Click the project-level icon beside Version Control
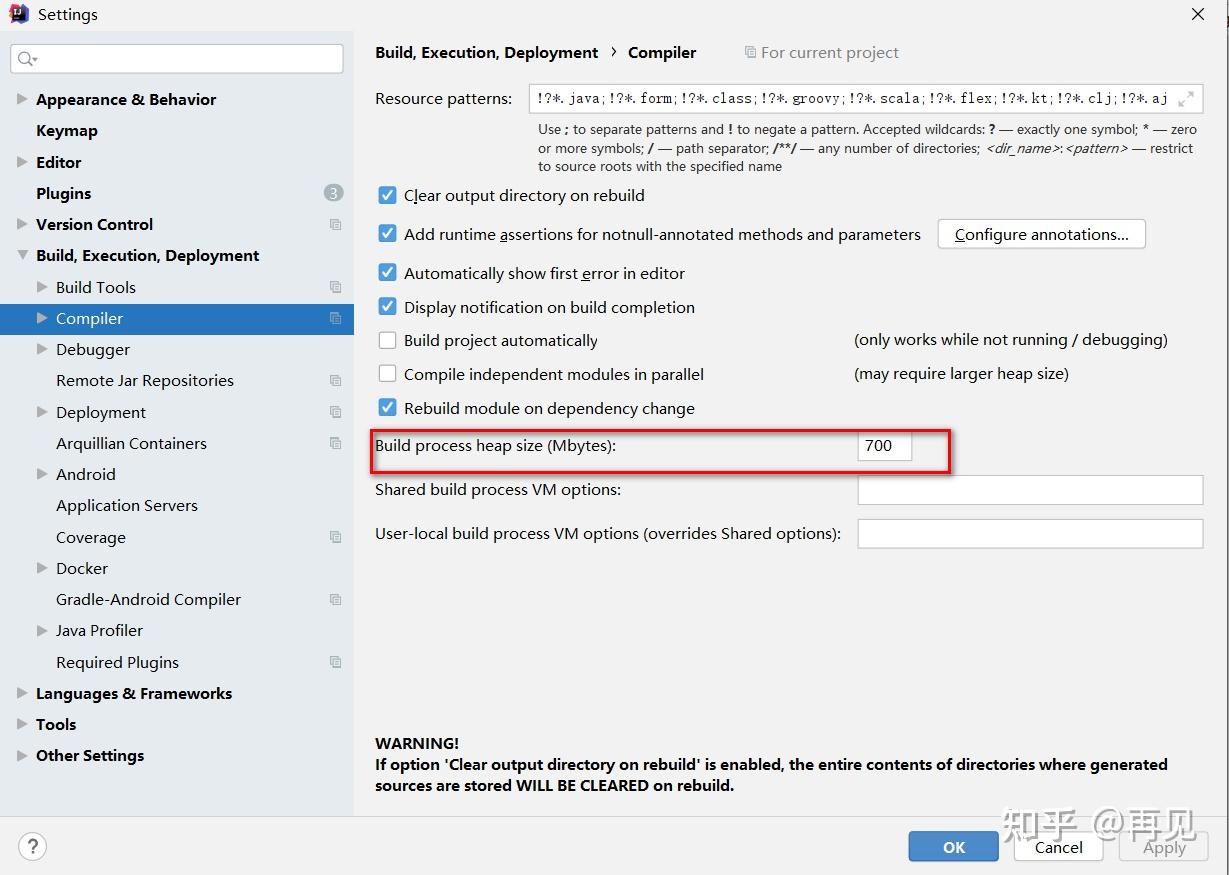This screenshot has width=1229, height=875. tap(335, 224)
